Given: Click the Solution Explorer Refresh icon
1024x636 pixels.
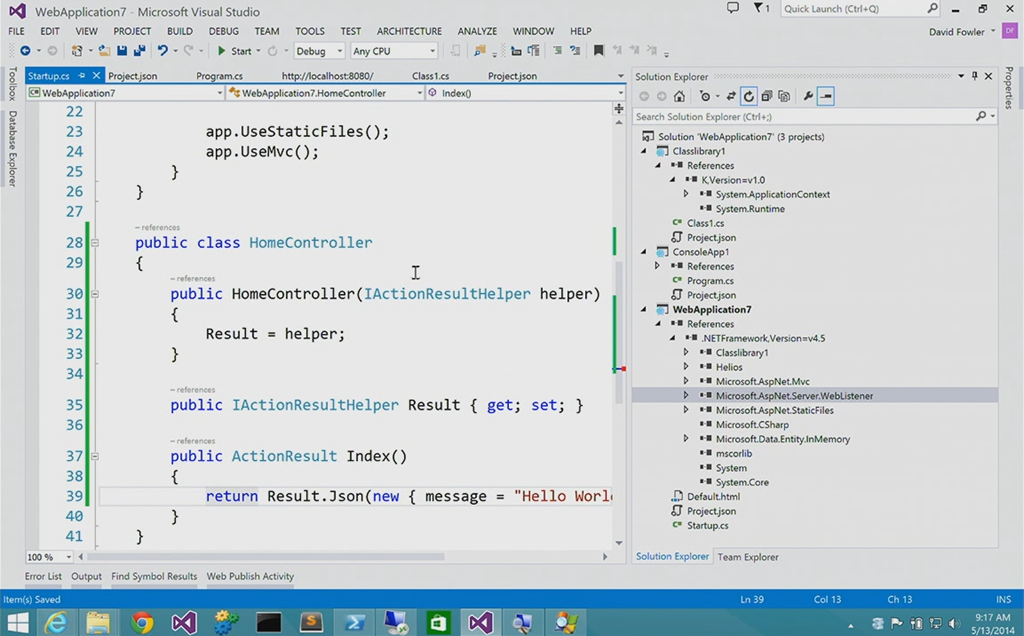Looking at the screenshot, I should tap(748, 97).
